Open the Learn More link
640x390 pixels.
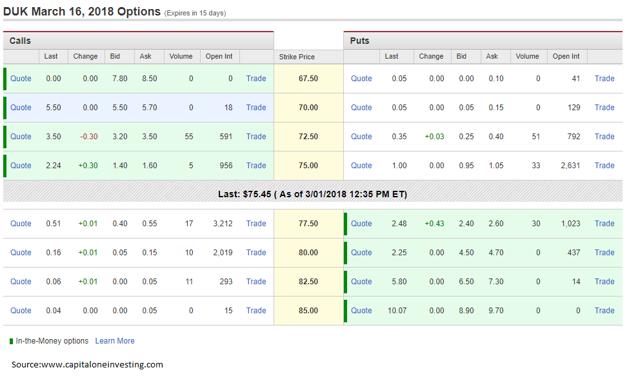(115, 341)
